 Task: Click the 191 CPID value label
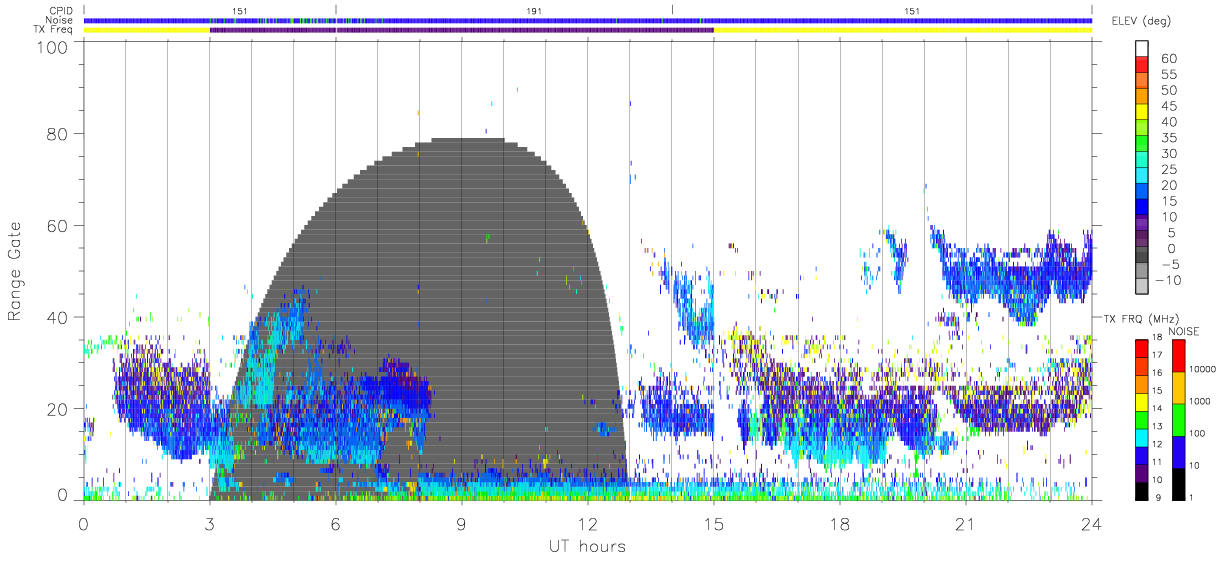click(x=534, y=10)
